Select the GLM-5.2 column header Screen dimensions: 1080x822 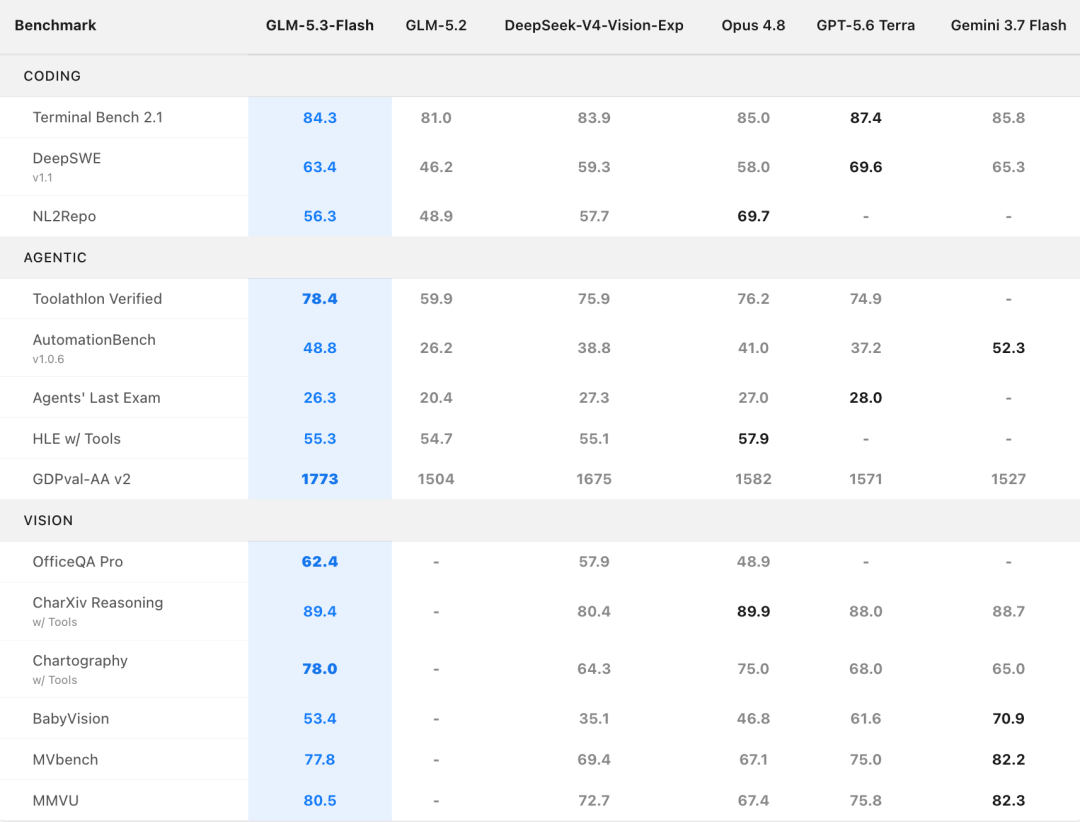(436, 25)
